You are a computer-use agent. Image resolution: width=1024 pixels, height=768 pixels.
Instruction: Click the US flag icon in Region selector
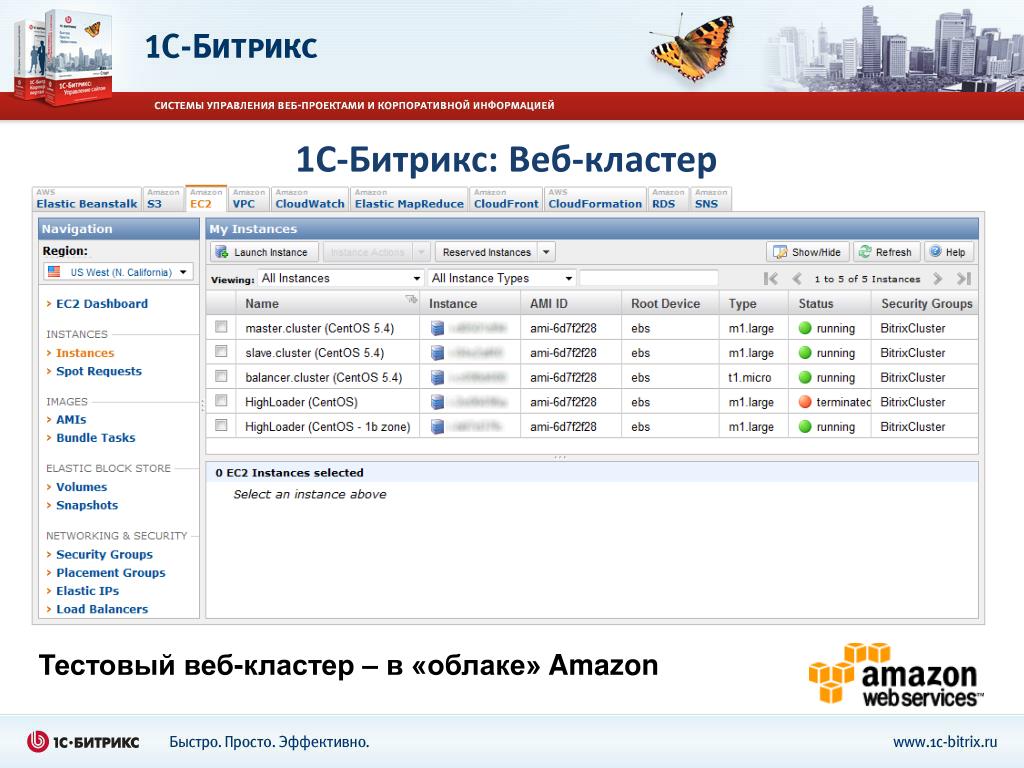54,272
